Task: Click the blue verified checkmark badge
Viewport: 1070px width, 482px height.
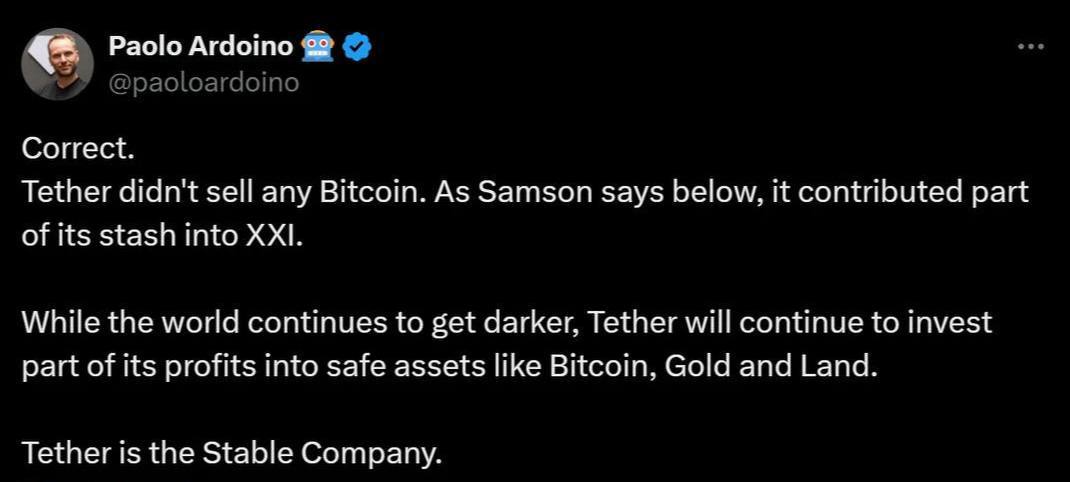Action: (x=356, y=47)
